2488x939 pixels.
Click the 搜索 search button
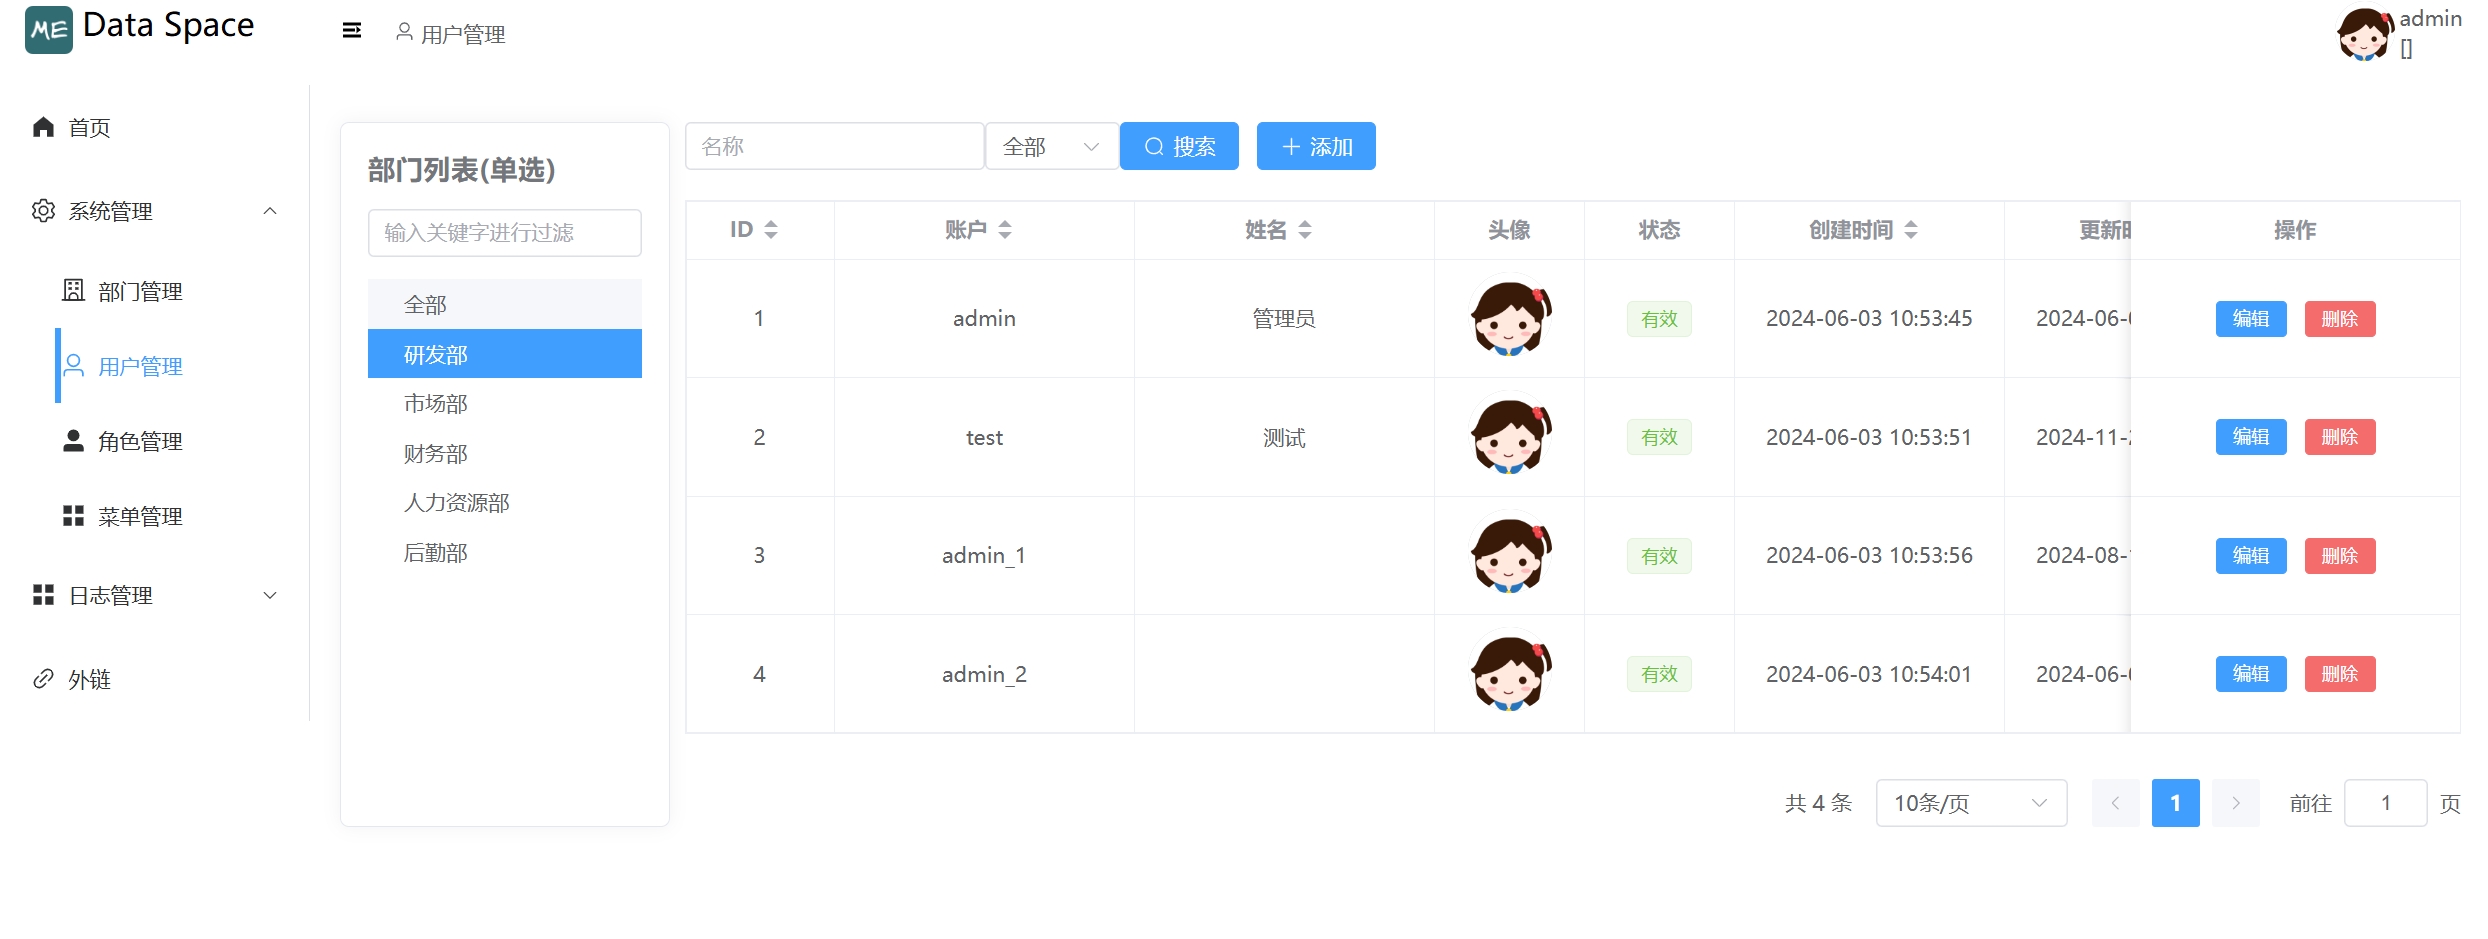pos(1179,147)
